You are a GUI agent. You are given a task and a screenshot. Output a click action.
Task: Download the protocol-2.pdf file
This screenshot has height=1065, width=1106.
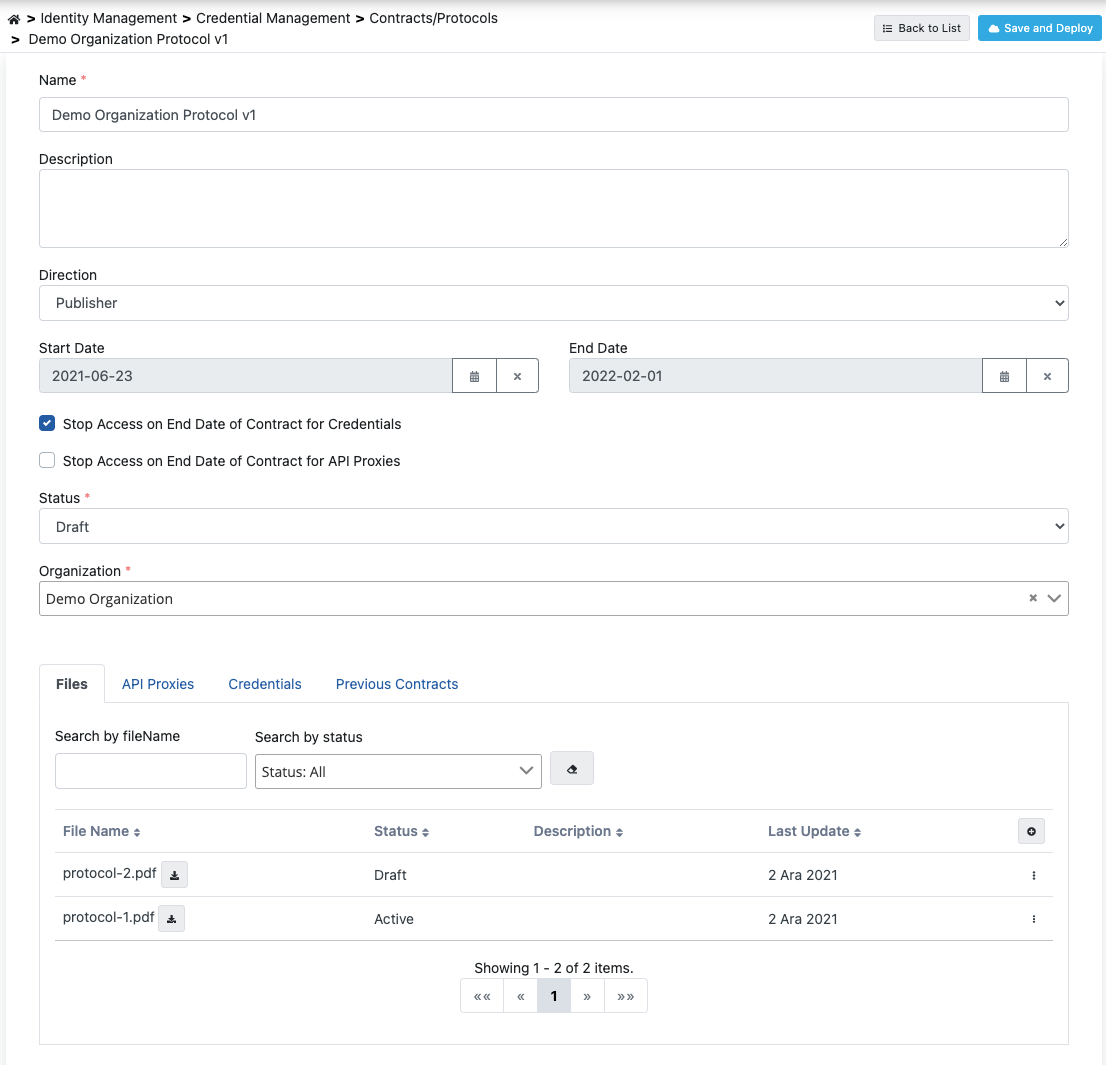[x=174, y=875]
